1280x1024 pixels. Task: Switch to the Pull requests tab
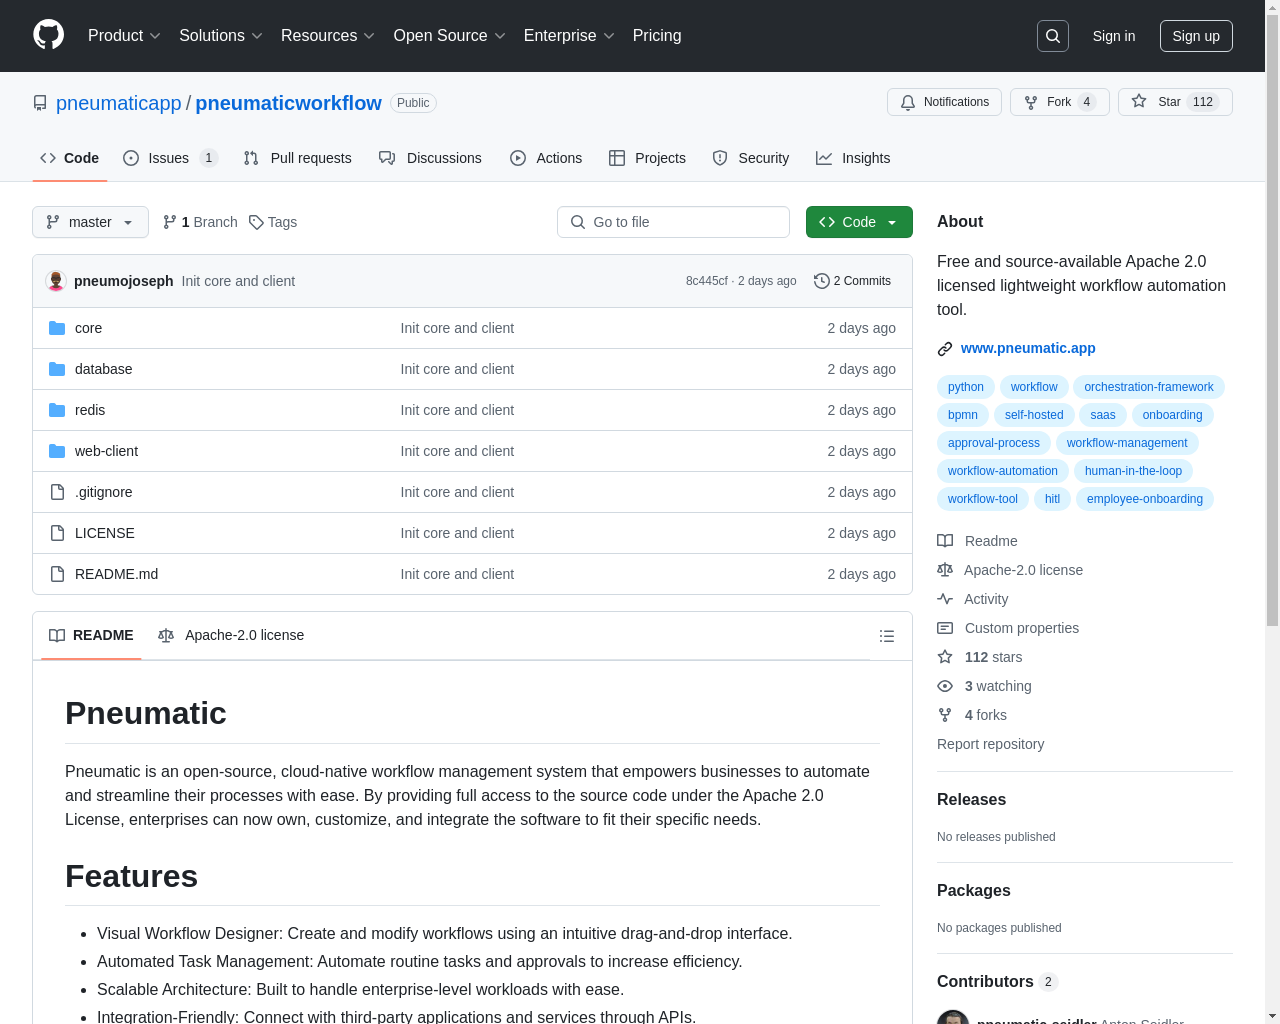pos(297,158)
